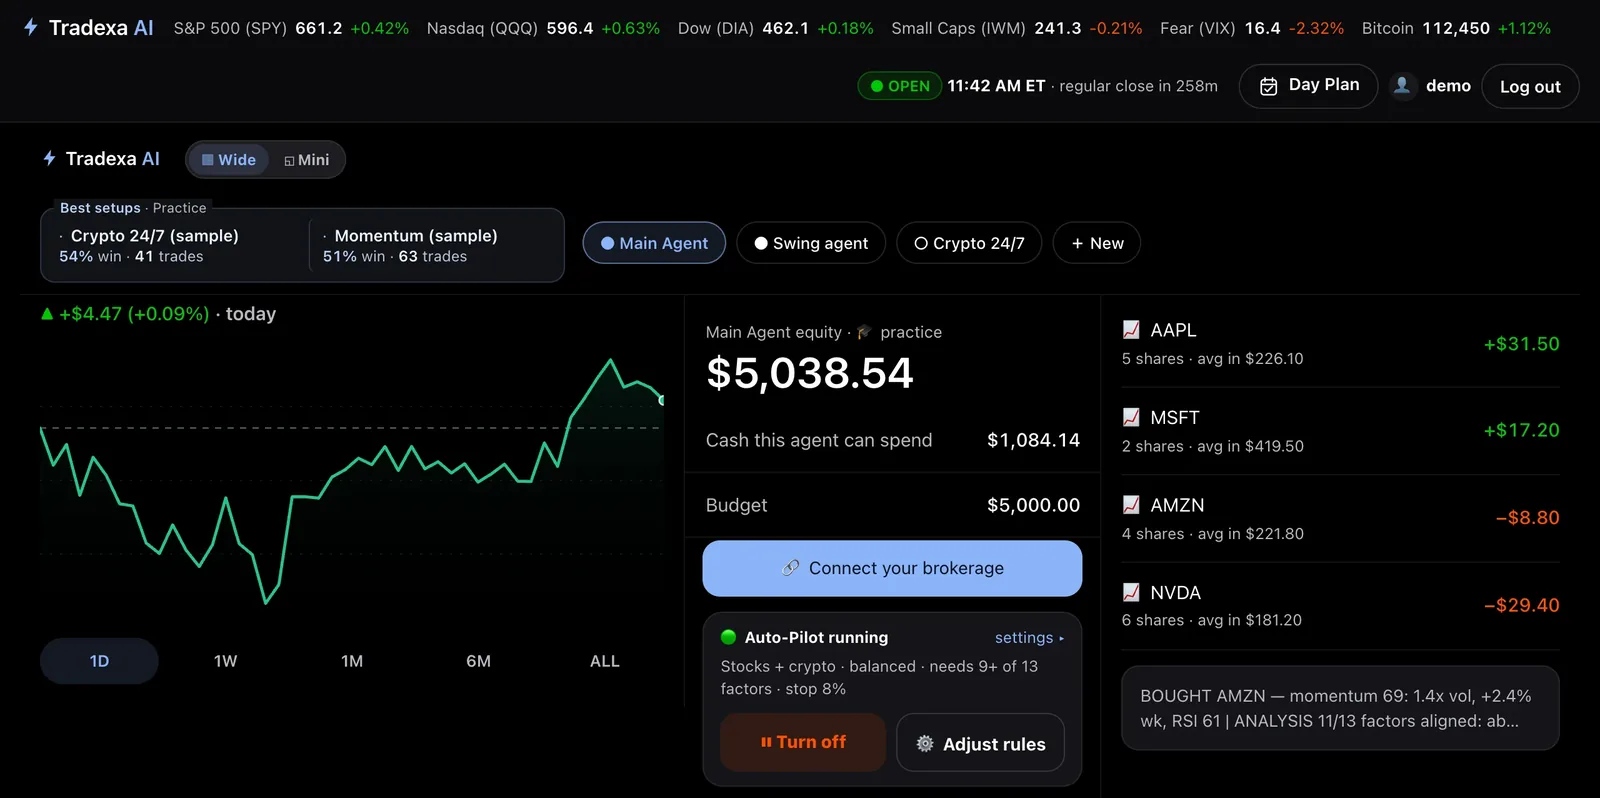Switch to Mini layout view

pyautogui.click(x=306, y=160)
